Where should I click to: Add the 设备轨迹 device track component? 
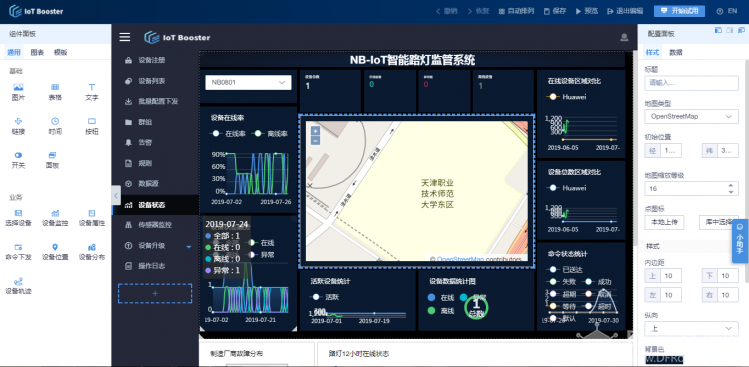(x=18, y=286)
